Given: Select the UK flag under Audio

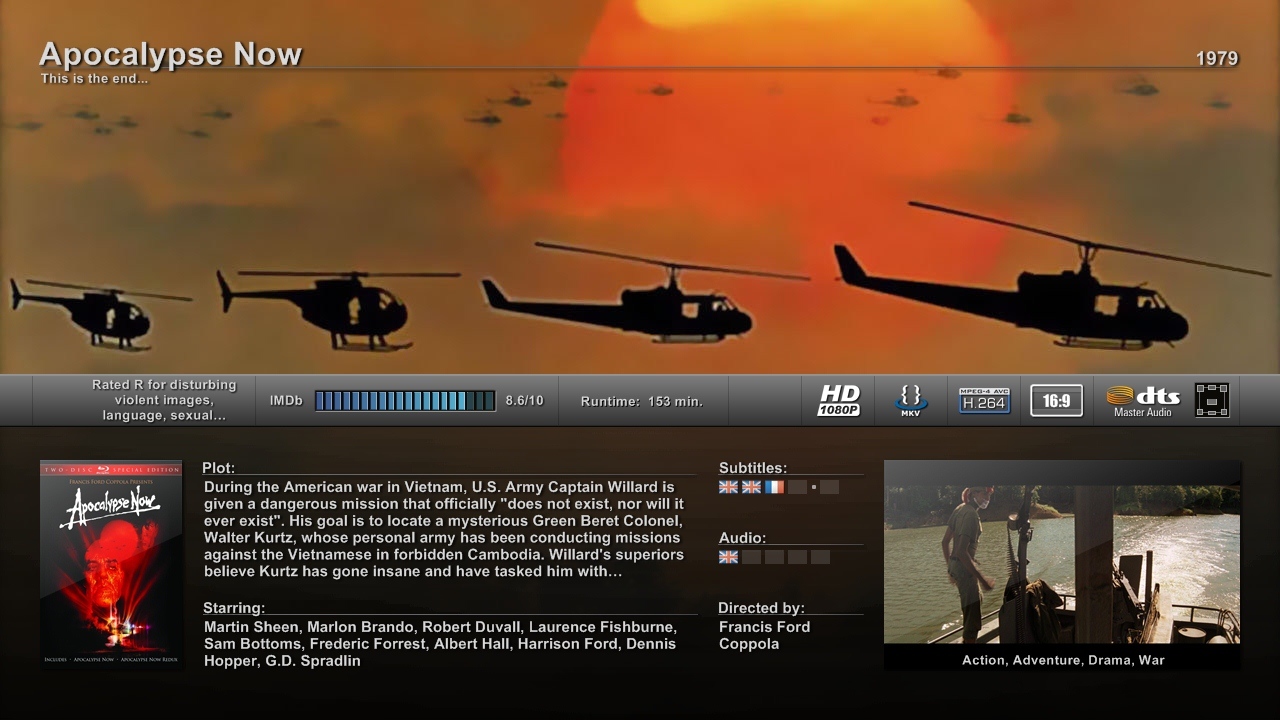Looking at the screenshot, I should tap(728, 557).
